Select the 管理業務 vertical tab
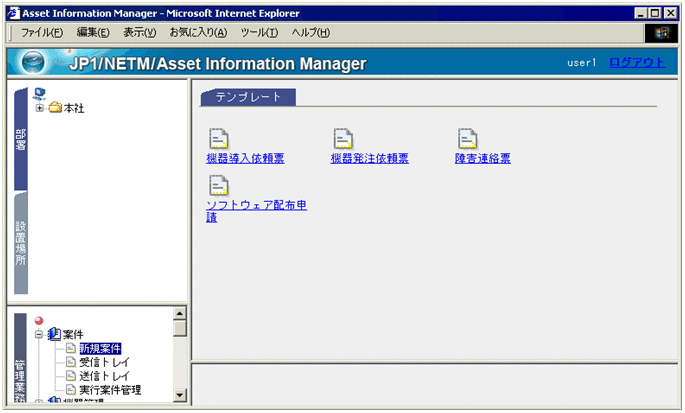 20,358
